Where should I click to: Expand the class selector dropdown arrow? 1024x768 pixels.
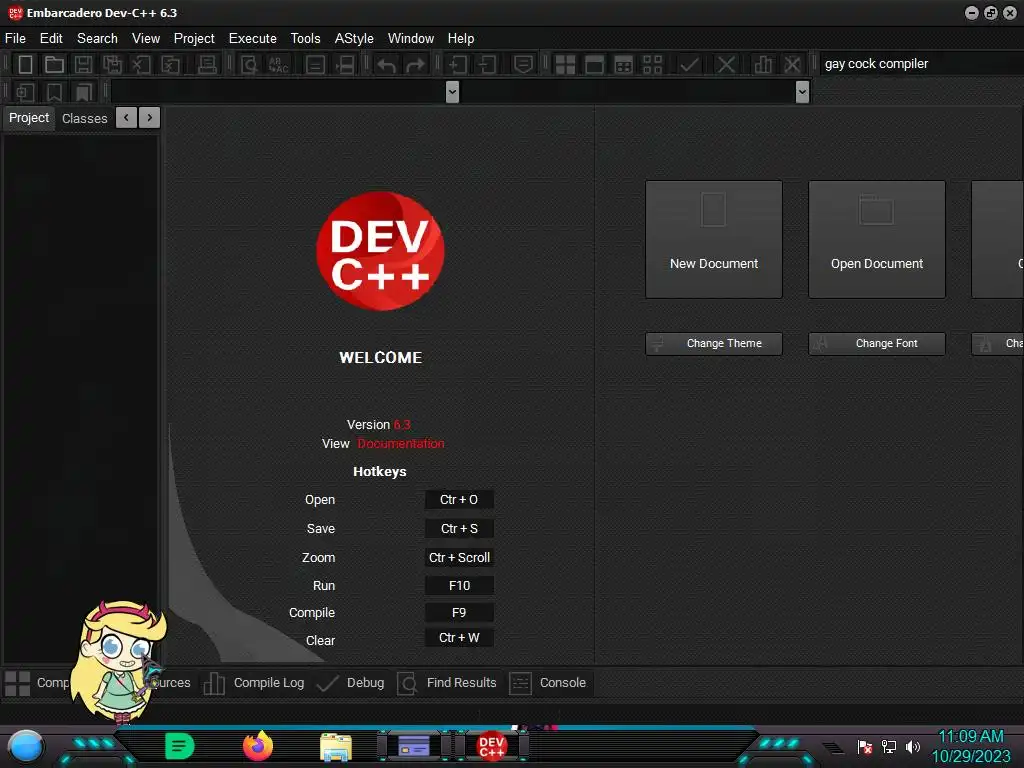click(x=452, y=92)
